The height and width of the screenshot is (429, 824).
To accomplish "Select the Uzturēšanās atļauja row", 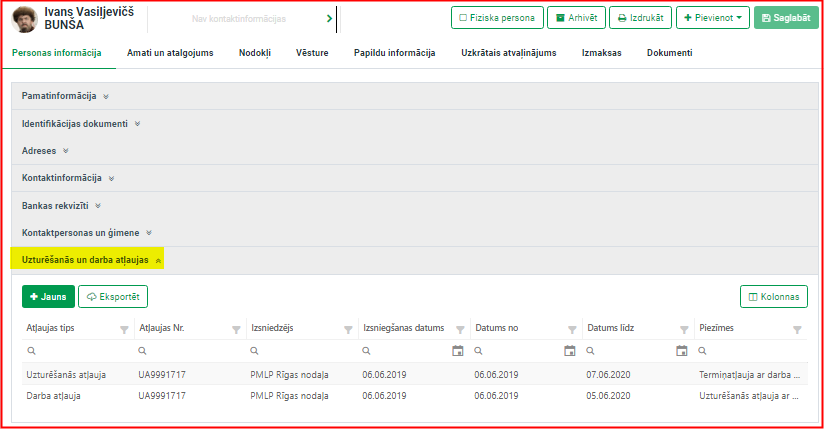I will pos(415,374).
